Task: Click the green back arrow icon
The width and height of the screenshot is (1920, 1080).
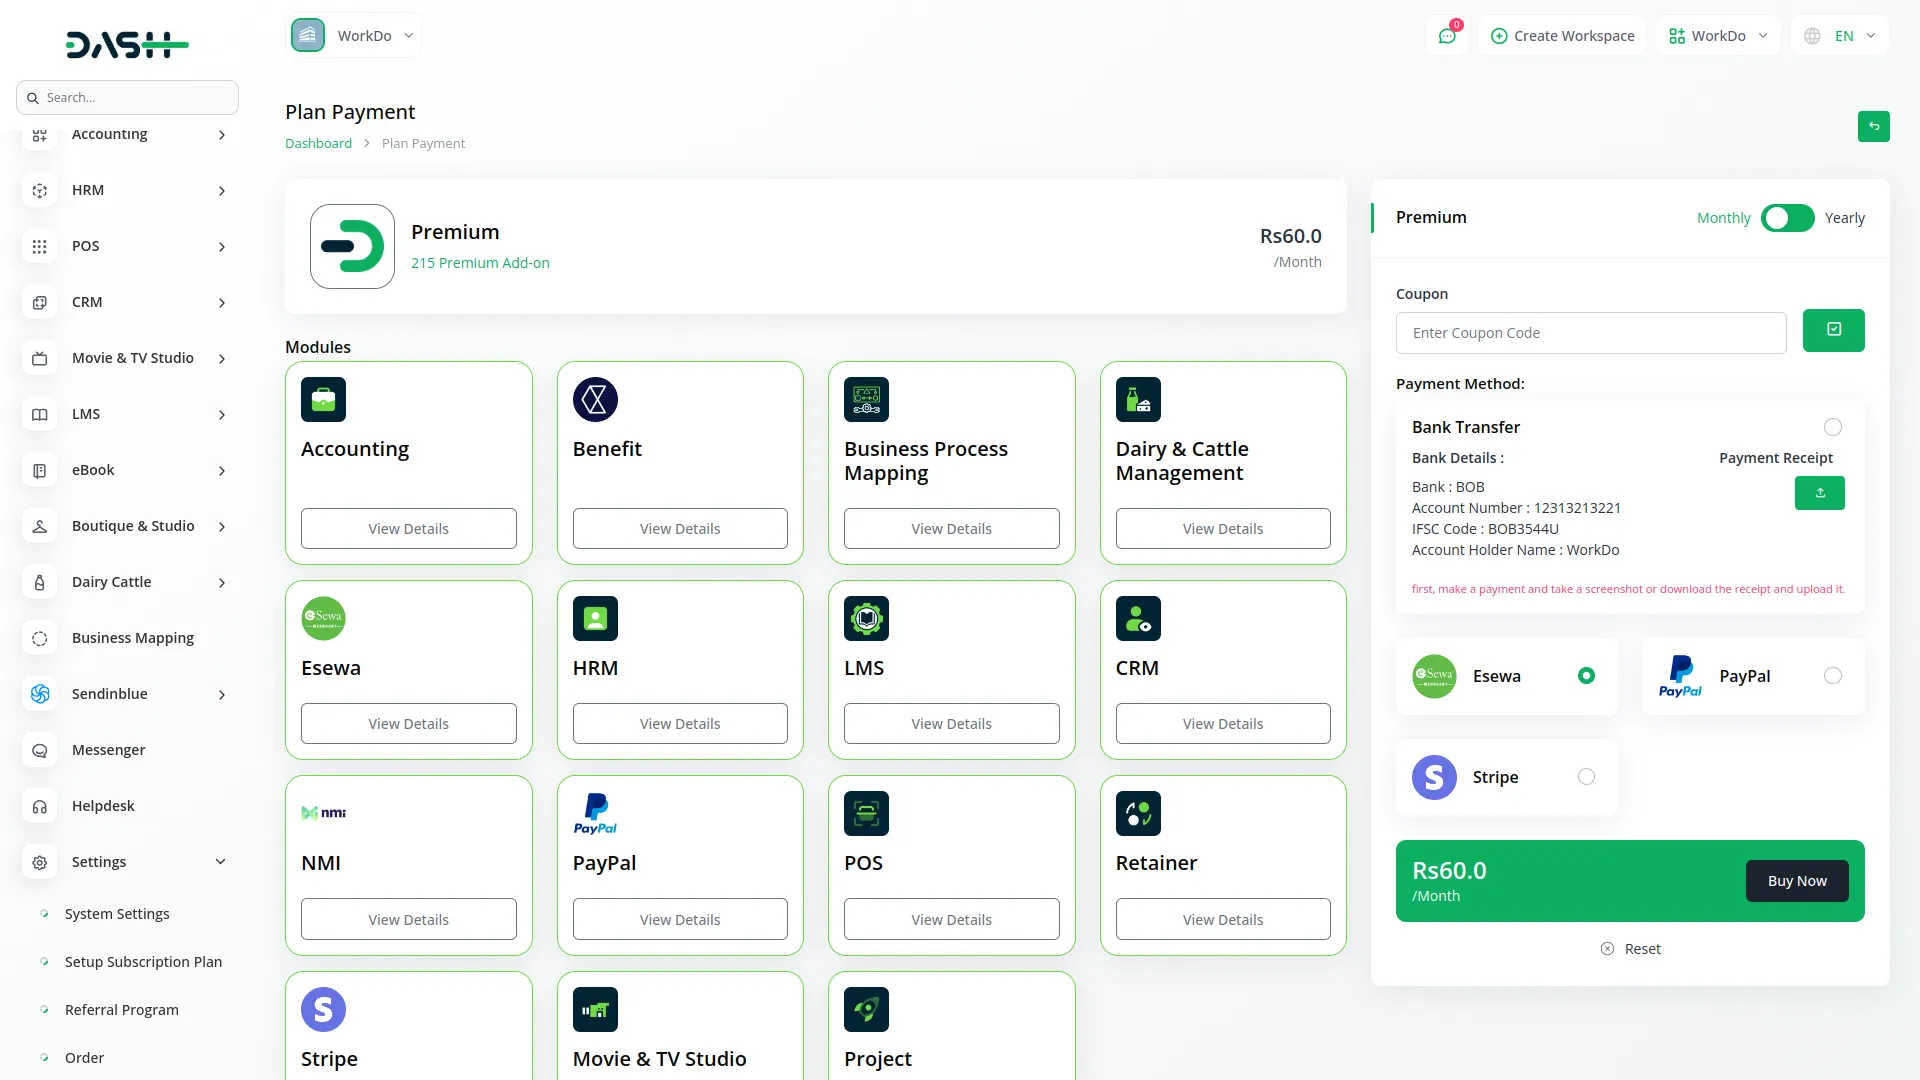Action: coord(1873,127)
